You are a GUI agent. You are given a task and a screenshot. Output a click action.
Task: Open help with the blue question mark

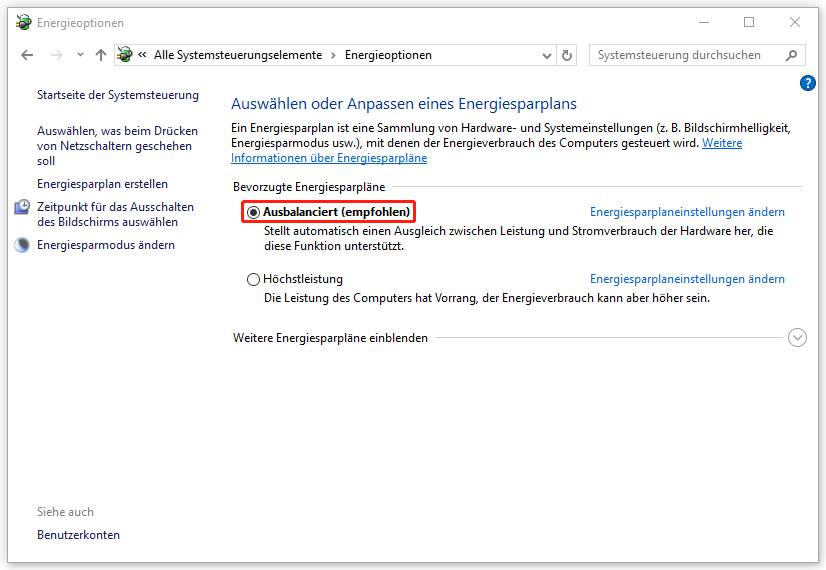[x=807, y=83]
